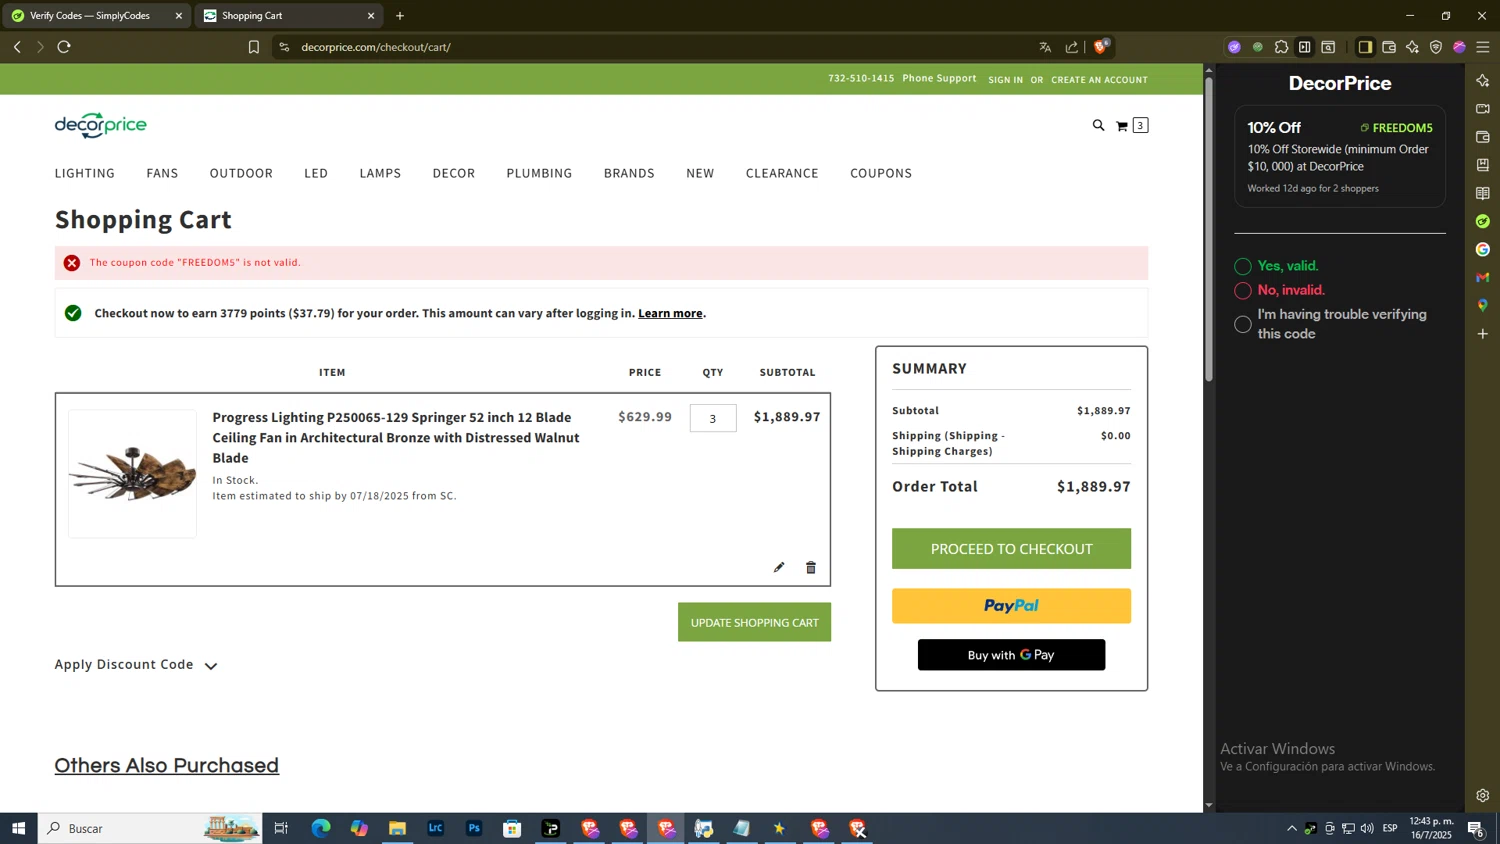Toggle the sidebar panel button in toolbar

click(x=1365, y=47)
